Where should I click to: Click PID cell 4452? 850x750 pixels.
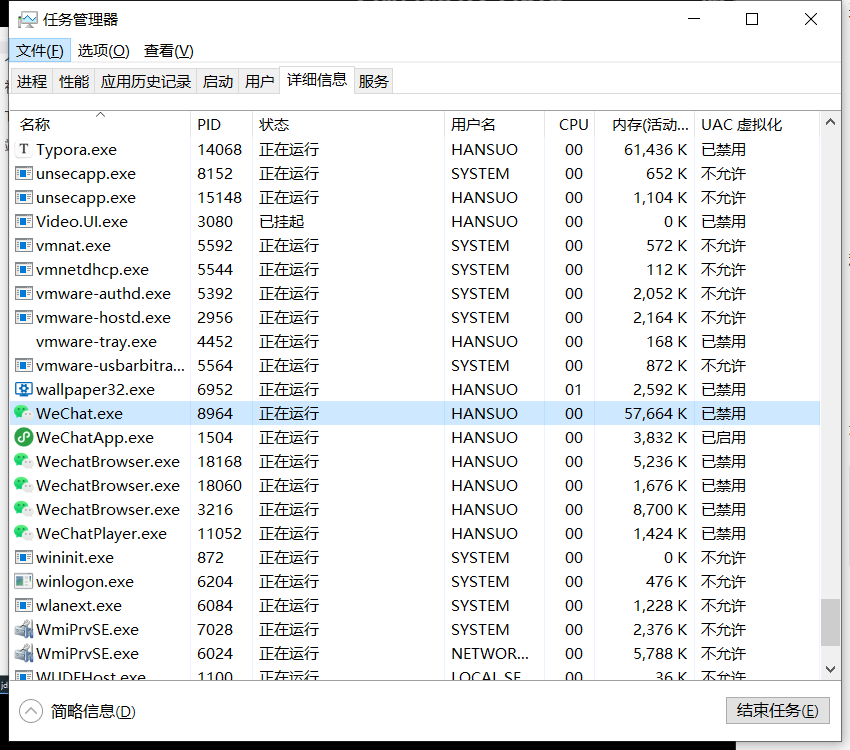[x=215, y=341]
